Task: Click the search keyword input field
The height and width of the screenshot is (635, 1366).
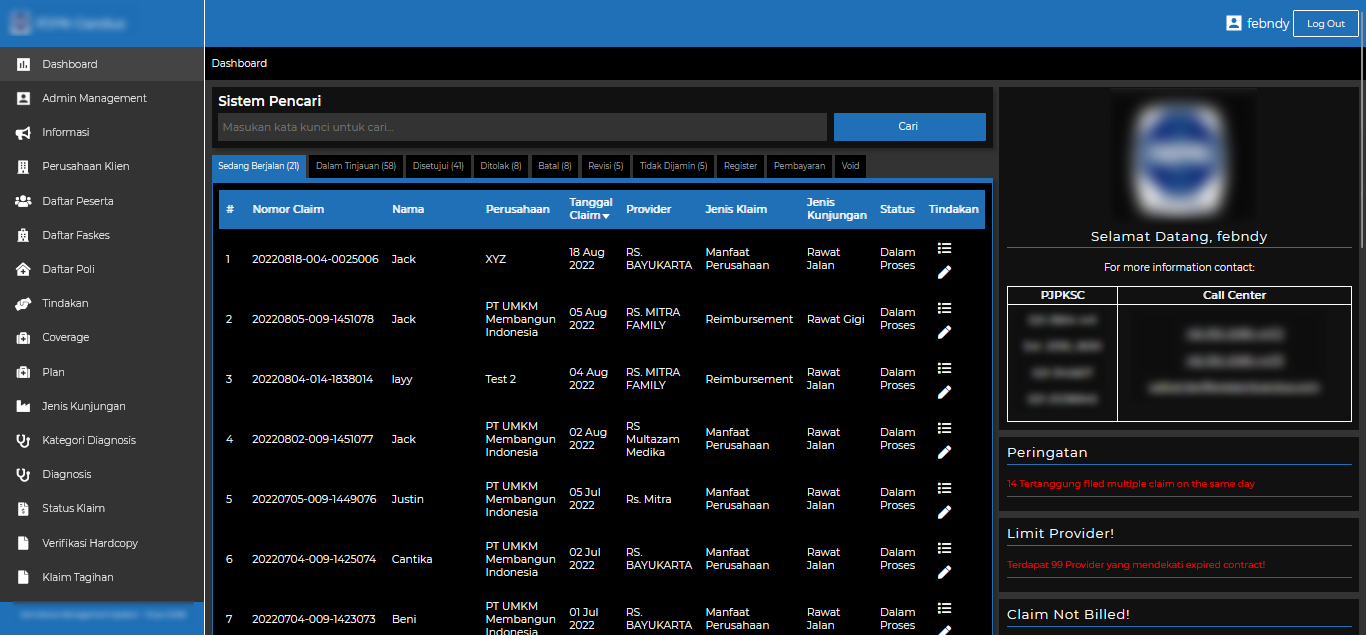Action: [522, 127]
